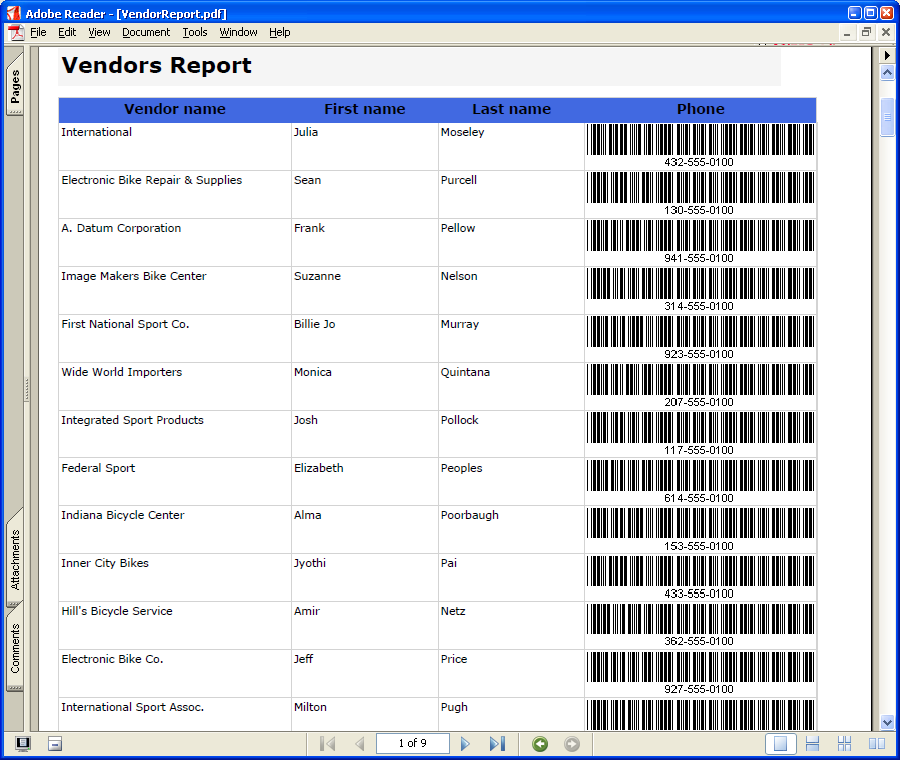The image size is (900, 760).
Task: Select Hill's Bicycle Service text
Action: click(x=117, y=611)
